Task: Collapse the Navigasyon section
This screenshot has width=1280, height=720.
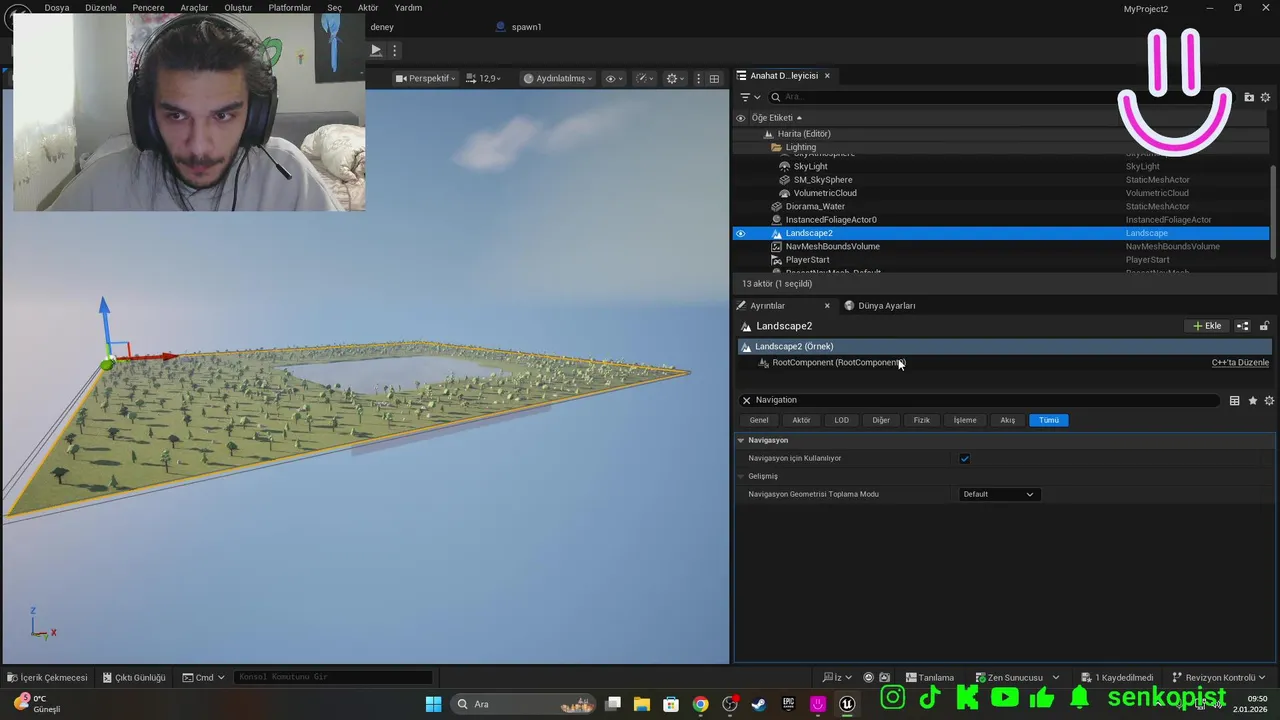Action: 741,440
